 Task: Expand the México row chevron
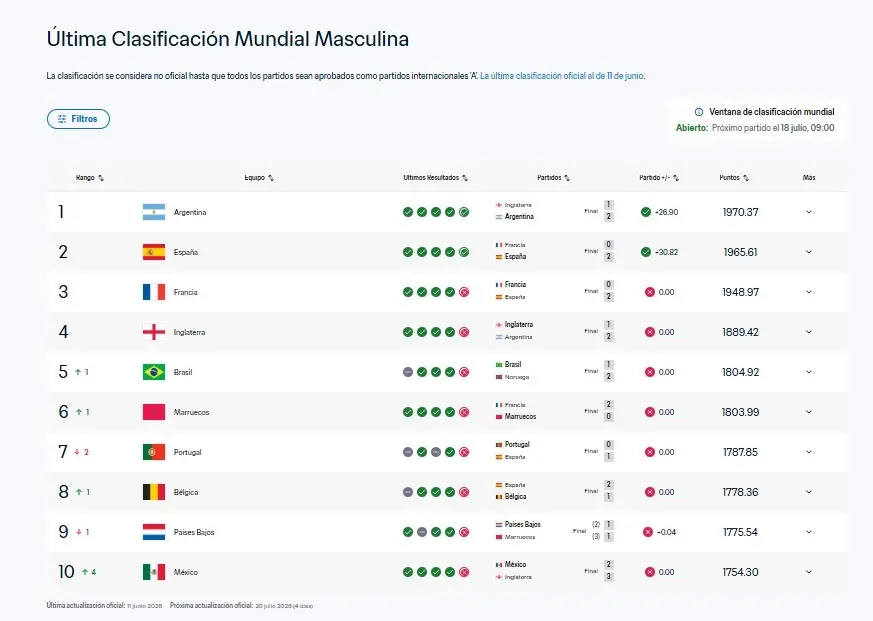[x=809, y=572]
